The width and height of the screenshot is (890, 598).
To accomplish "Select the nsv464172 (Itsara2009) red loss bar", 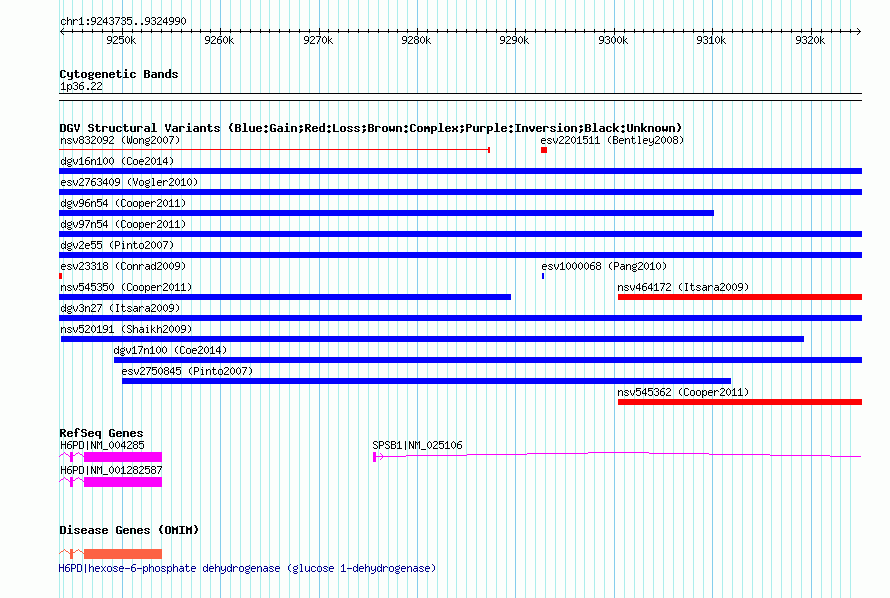I will point(740,297).
